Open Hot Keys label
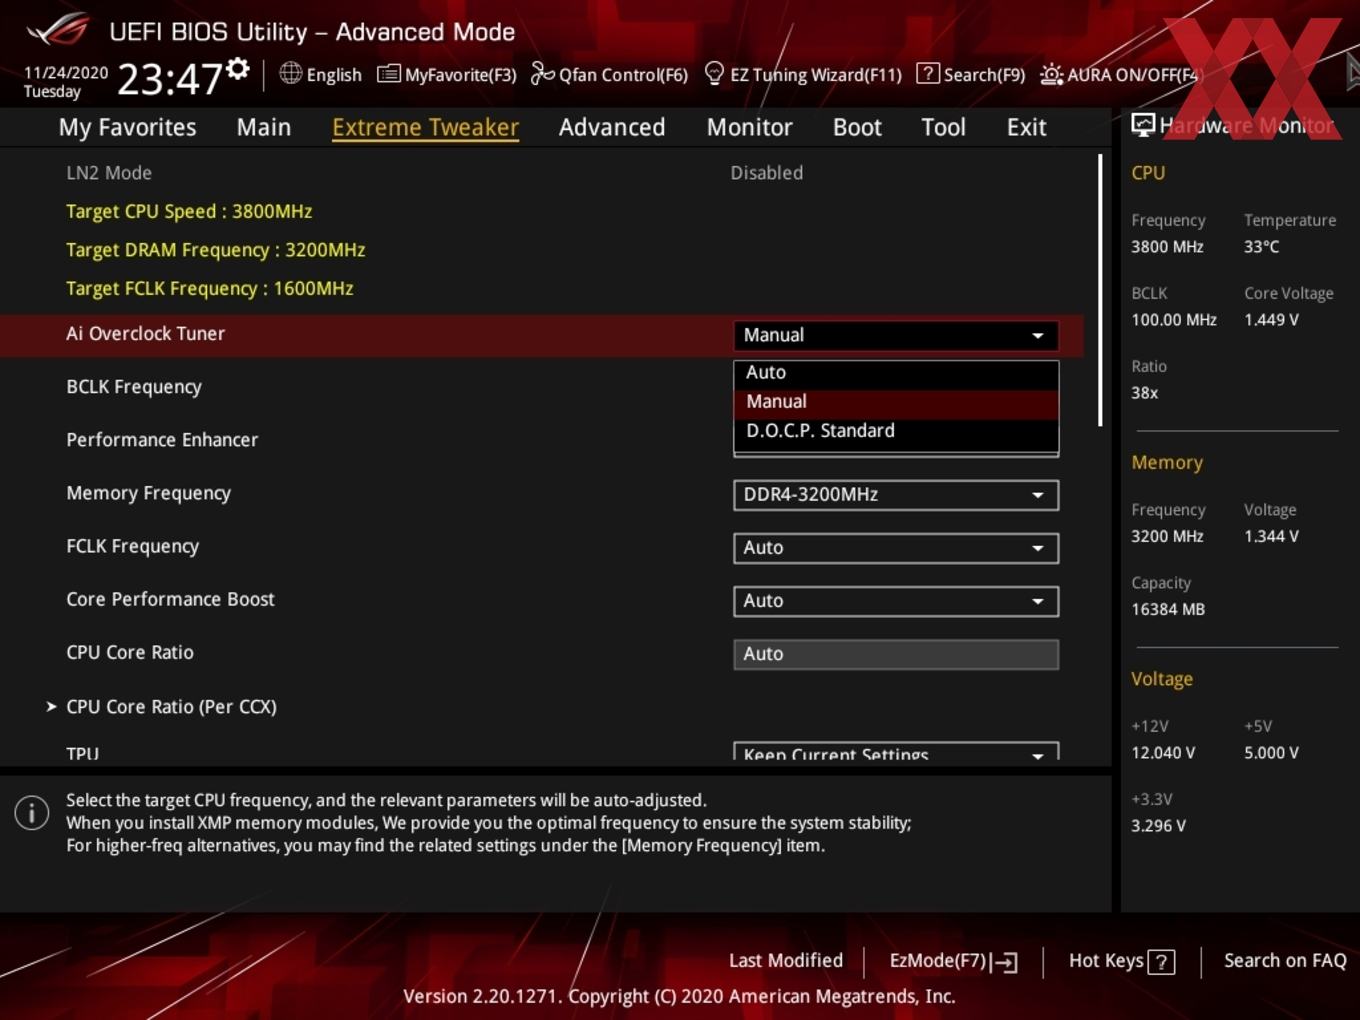This screenshot has height=1020, width=1360. pos(1106,960)
